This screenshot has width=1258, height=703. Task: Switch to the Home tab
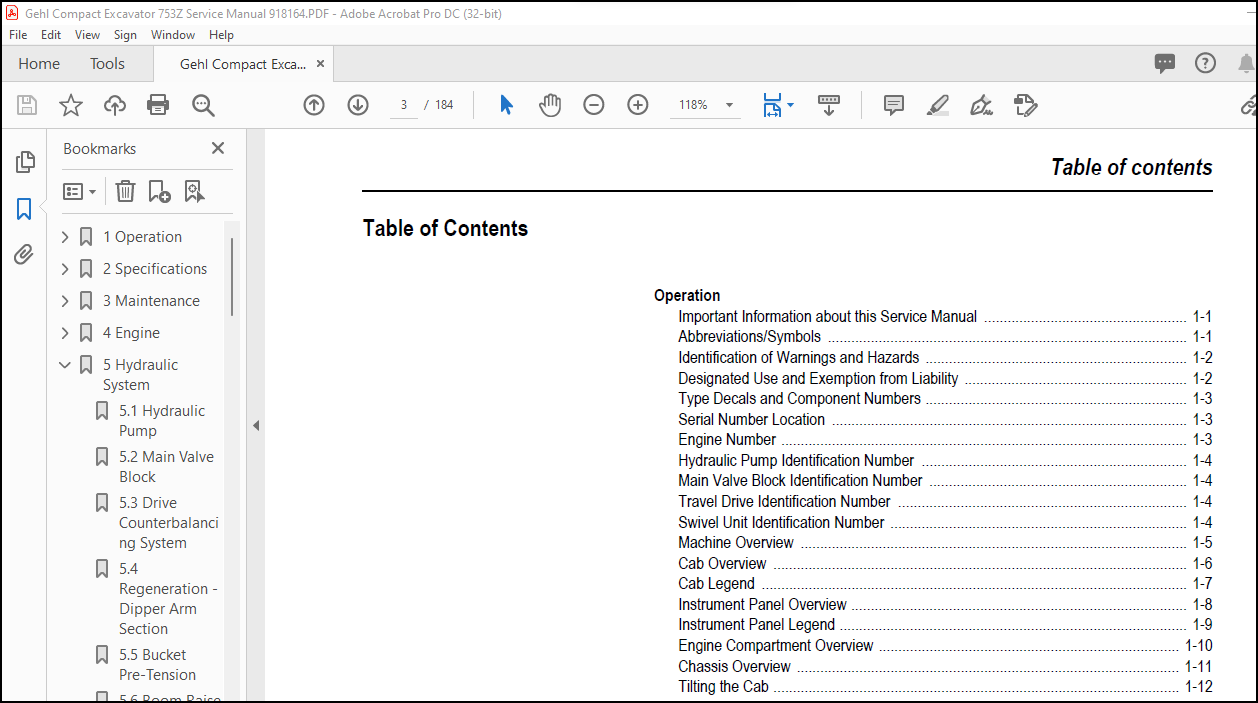coord(39,63)
